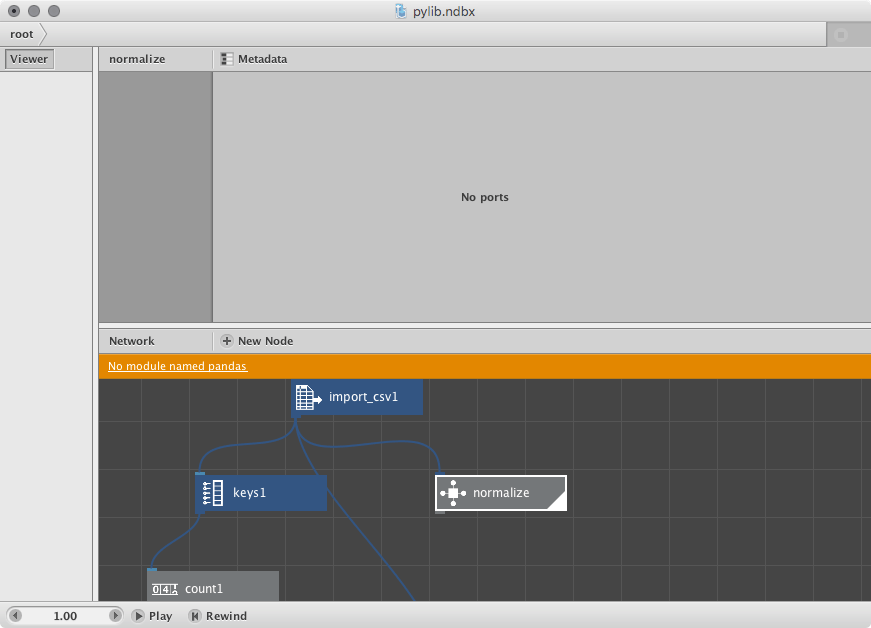Click the frame number field showing 1.00
This screenshot has height=628, width=871.
[x=65, y=616]
